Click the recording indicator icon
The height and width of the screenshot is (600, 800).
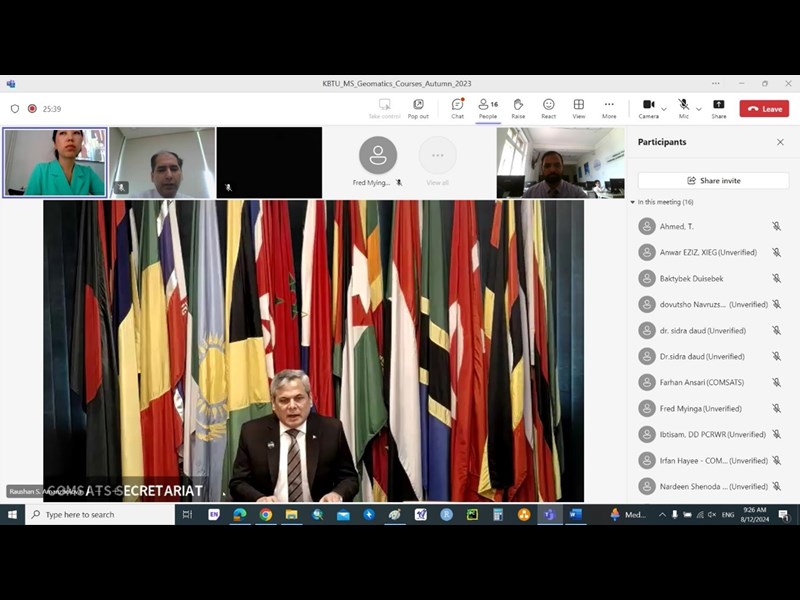[32, 108]
